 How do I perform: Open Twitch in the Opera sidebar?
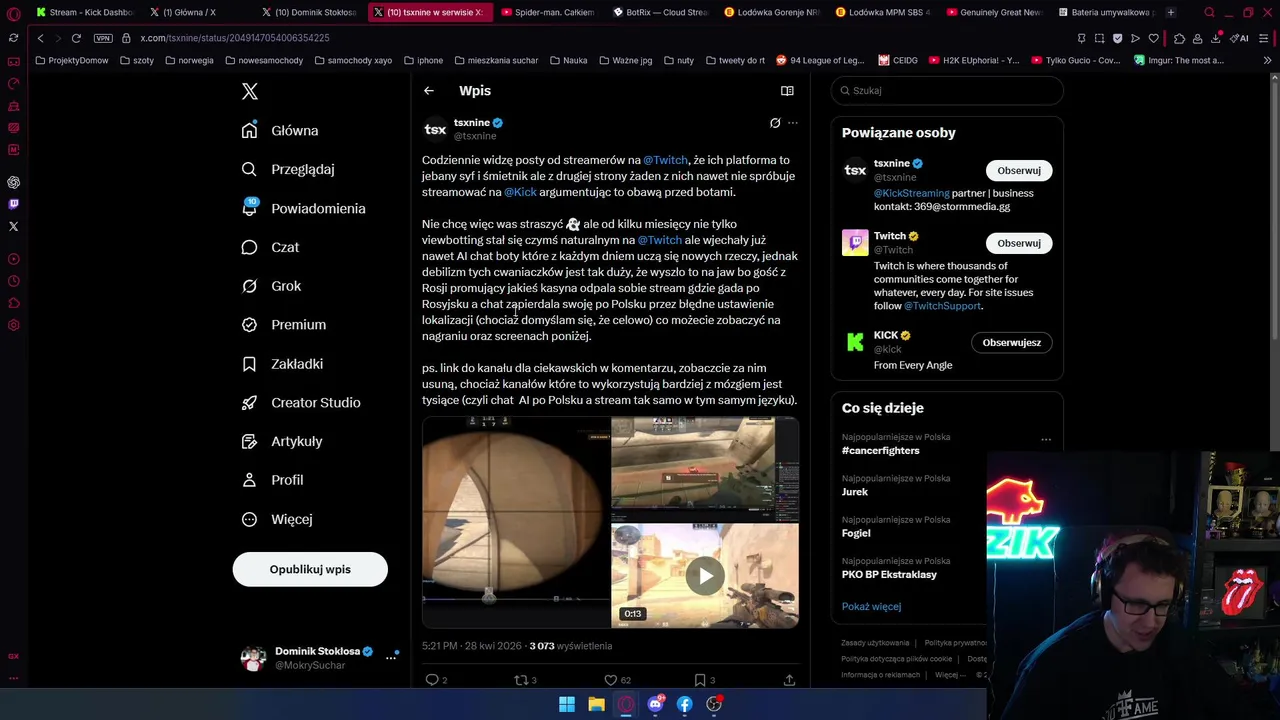tap(13, 204)
